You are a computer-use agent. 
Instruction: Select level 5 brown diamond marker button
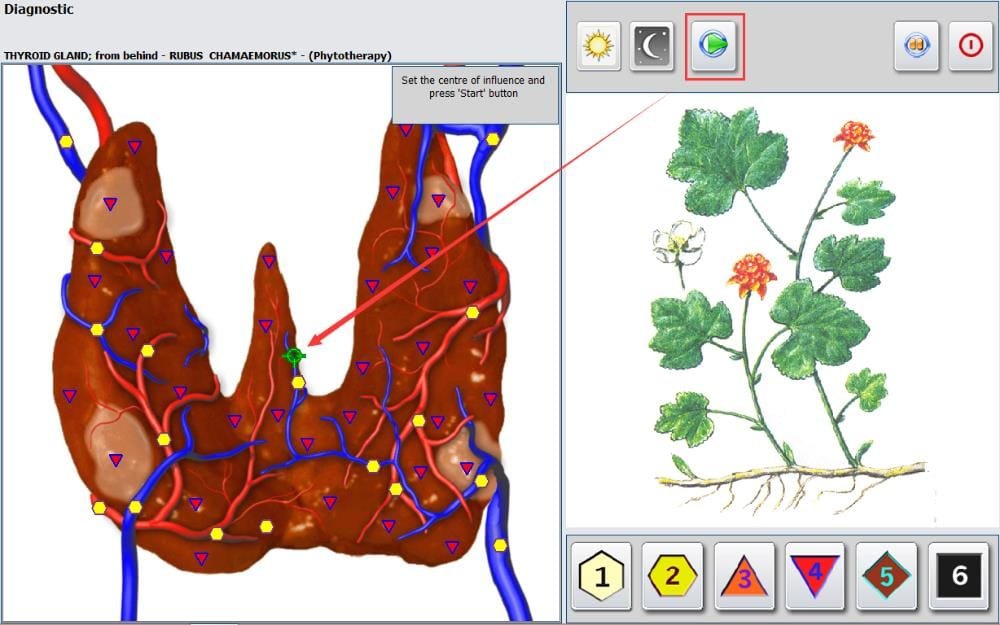pyautogui.click(x=886, y=576)
